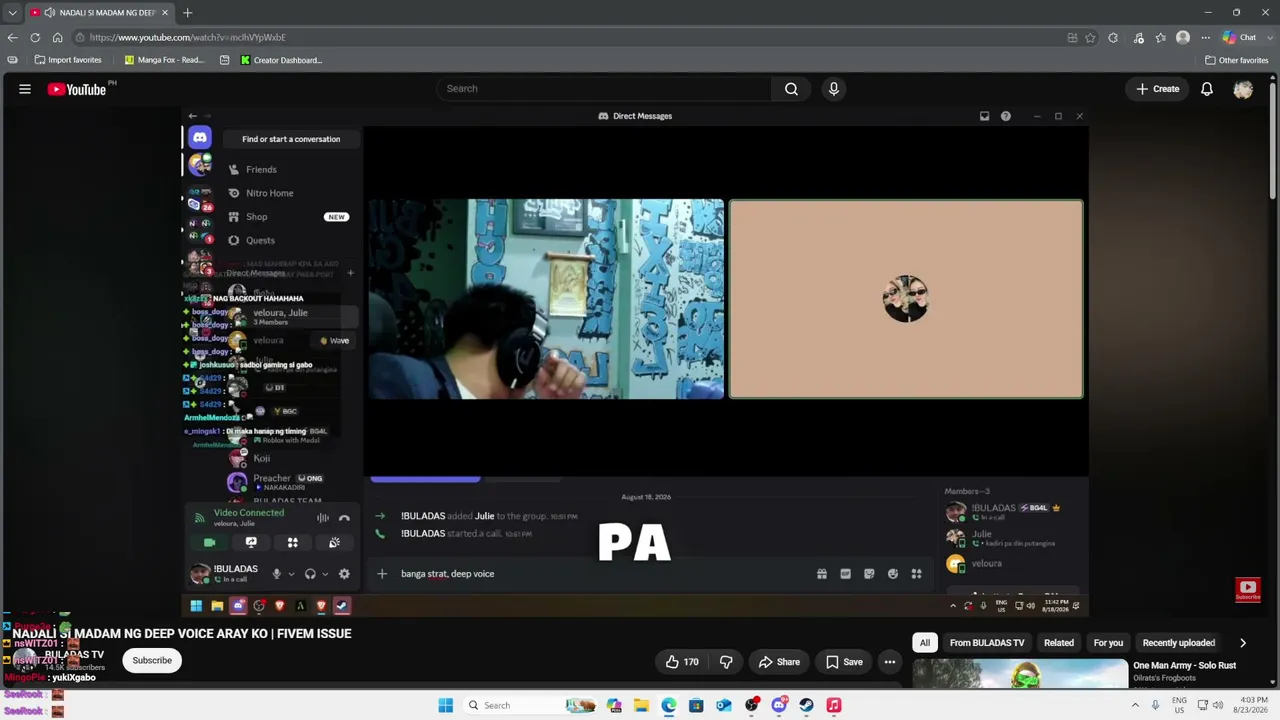Screen dimensions: 1280x720
Task: Subscribe to BULADAS TV
Action: tap(152, 660)
